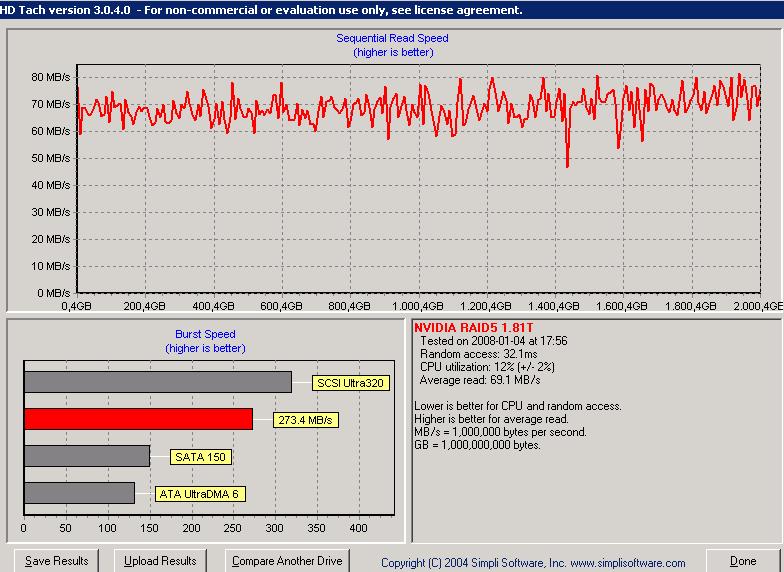Screen dimensions: 784x572
Task: Select the red 273.4 MB/s burst bar
Action: coord(138,419)
